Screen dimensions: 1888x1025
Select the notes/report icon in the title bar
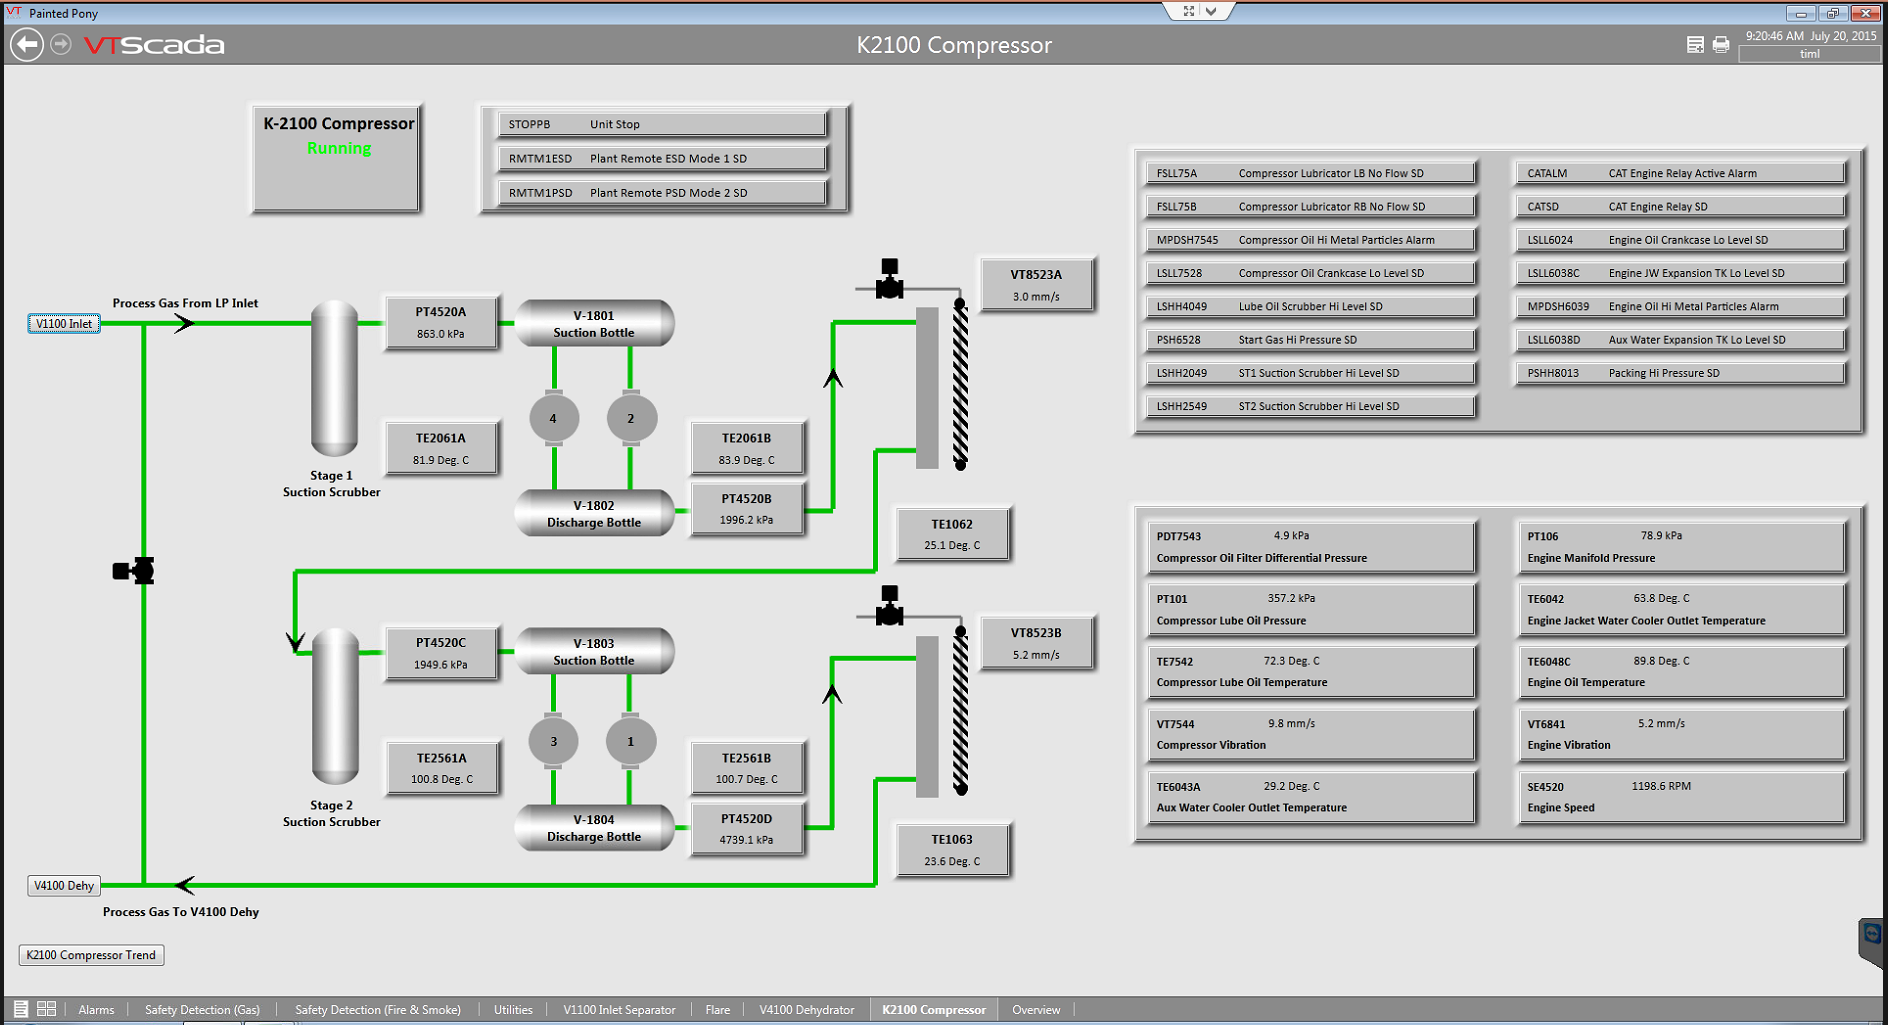(x=1695, y=45)
